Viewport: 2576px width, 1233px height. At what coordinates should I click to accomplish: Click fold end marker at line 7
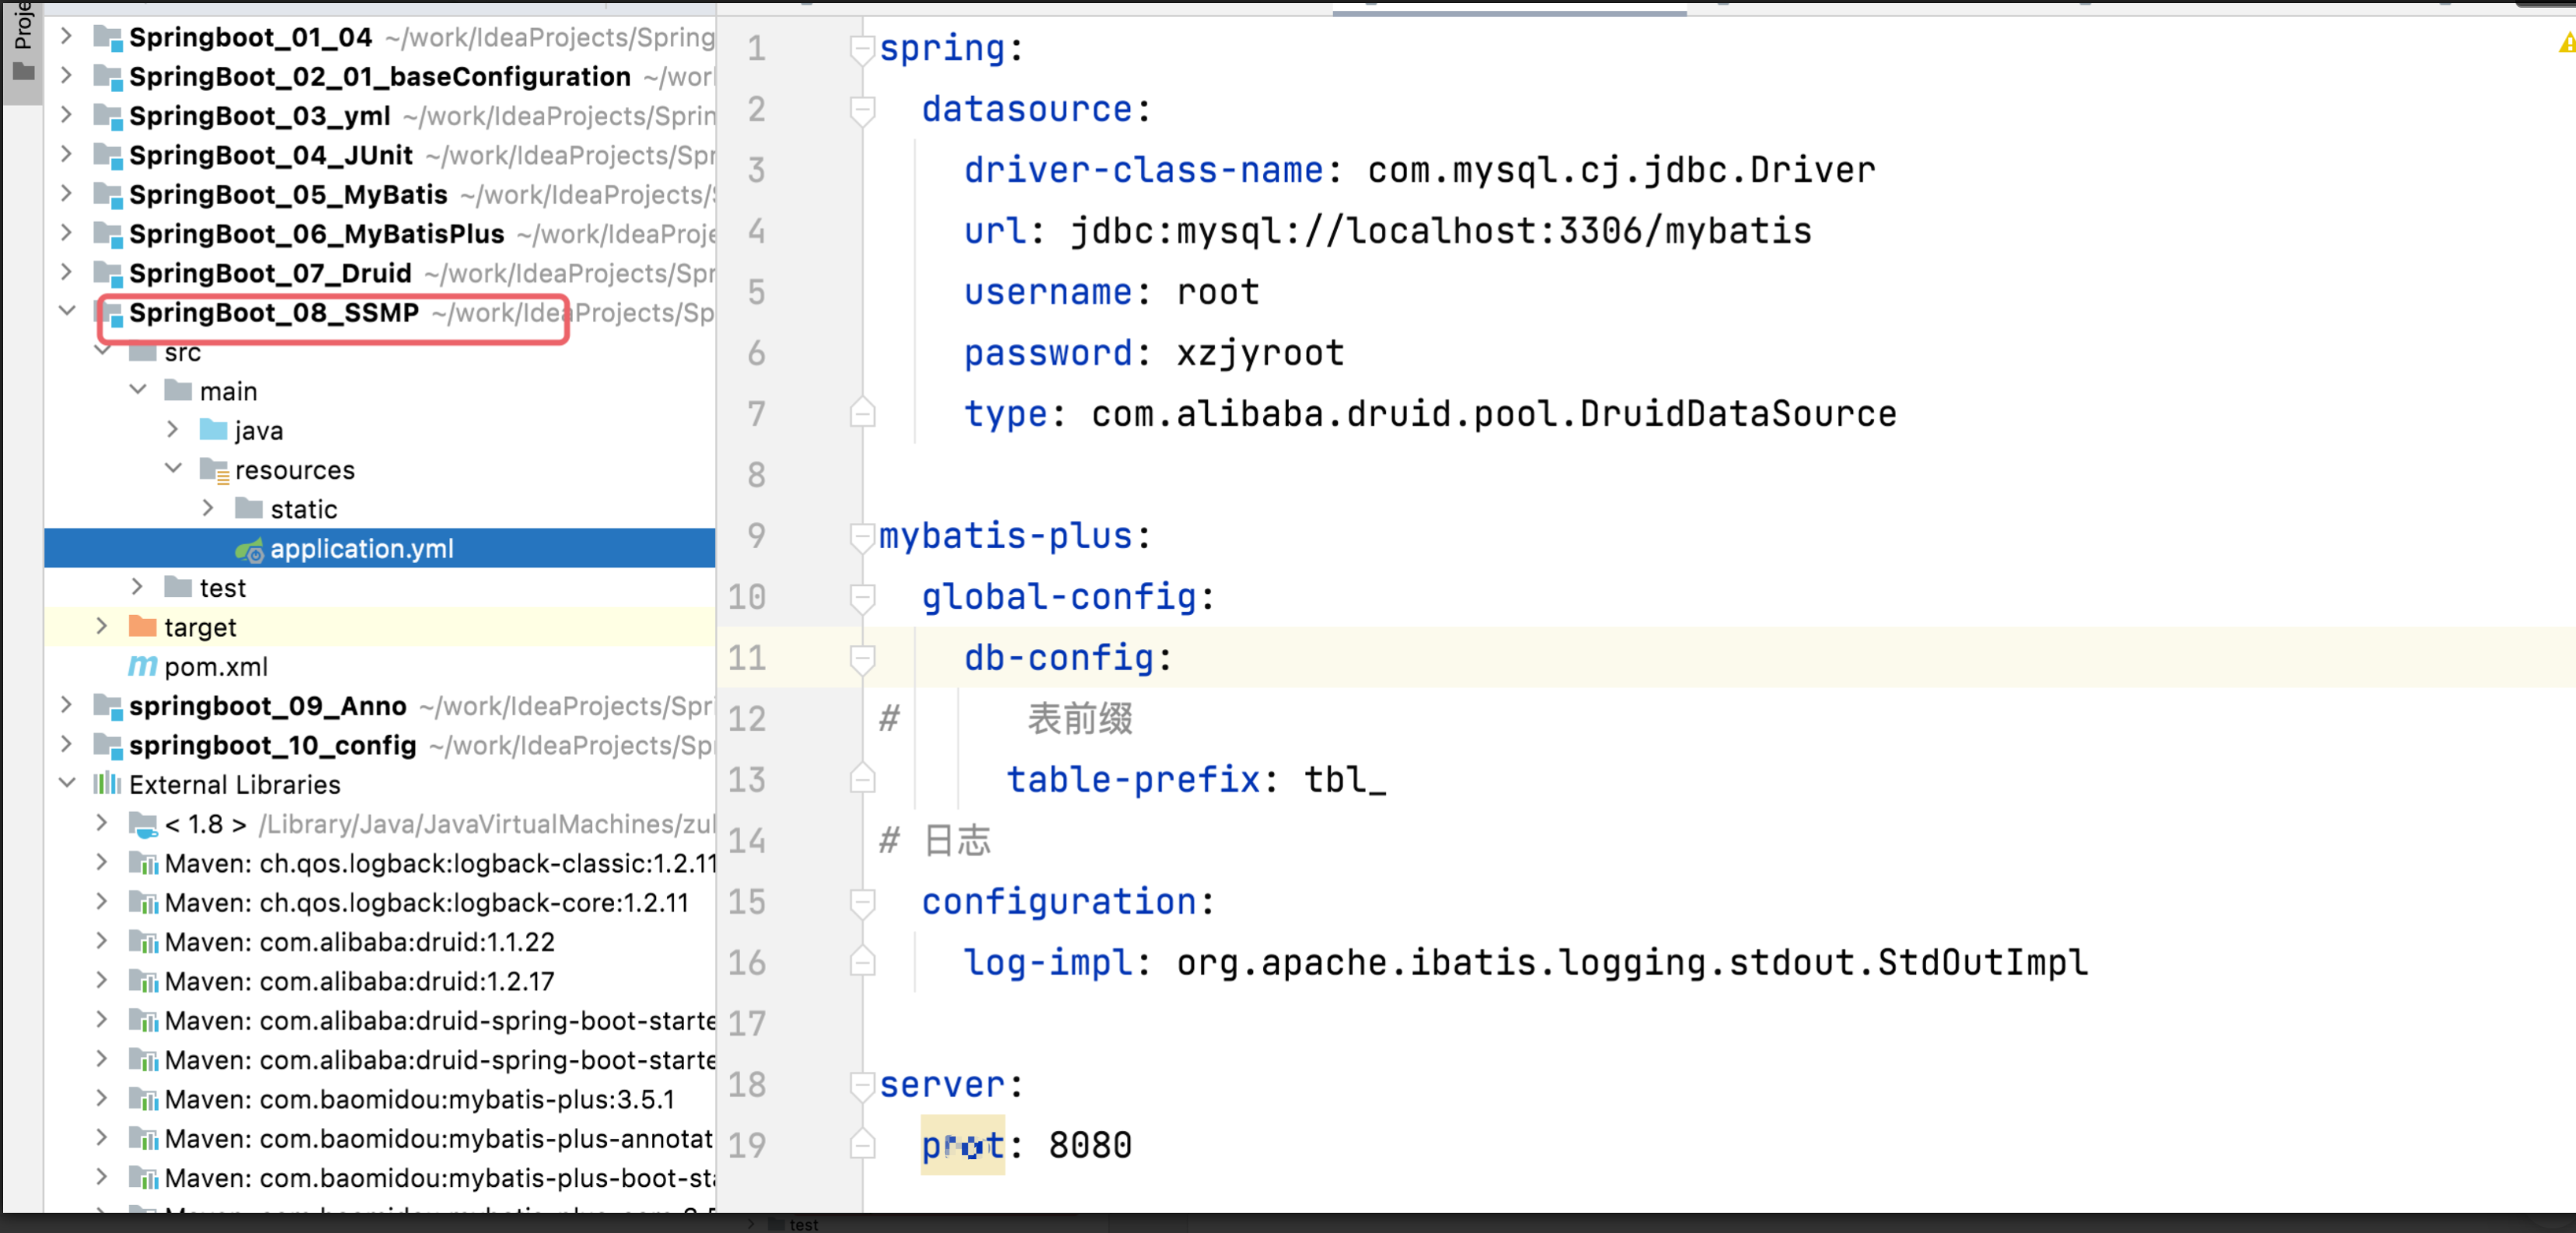click(x=862, y=413)
